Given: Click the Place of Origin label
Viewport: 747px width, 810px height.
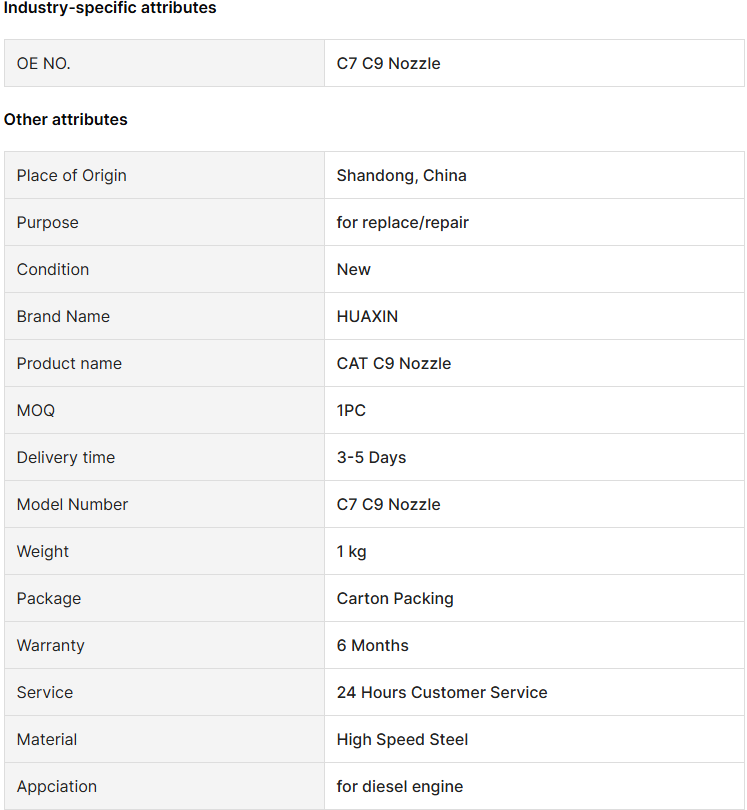Looking at the screenshot, I should coord(71,176).
